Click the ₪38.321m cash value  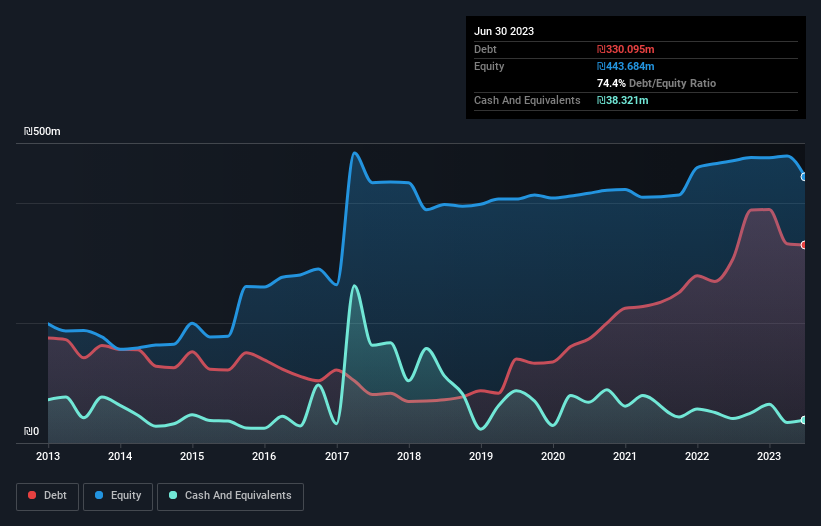(623, 100)
